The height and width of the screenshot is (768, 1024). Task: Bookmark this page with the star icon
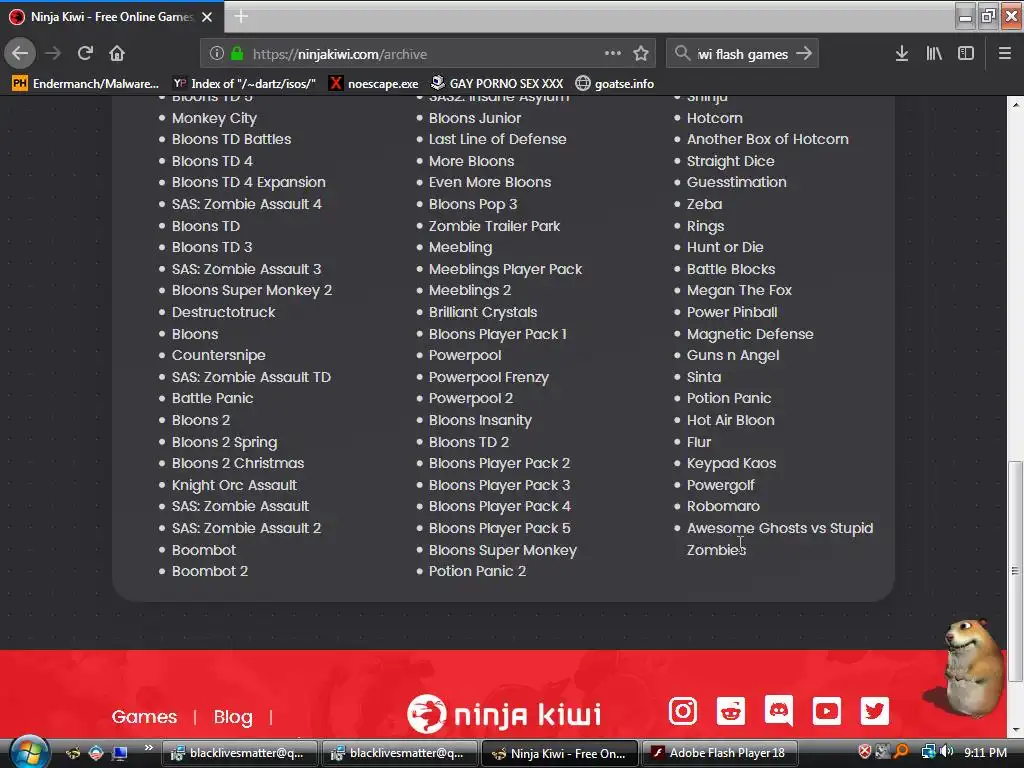pyautogui.click(x=641, y=54)
